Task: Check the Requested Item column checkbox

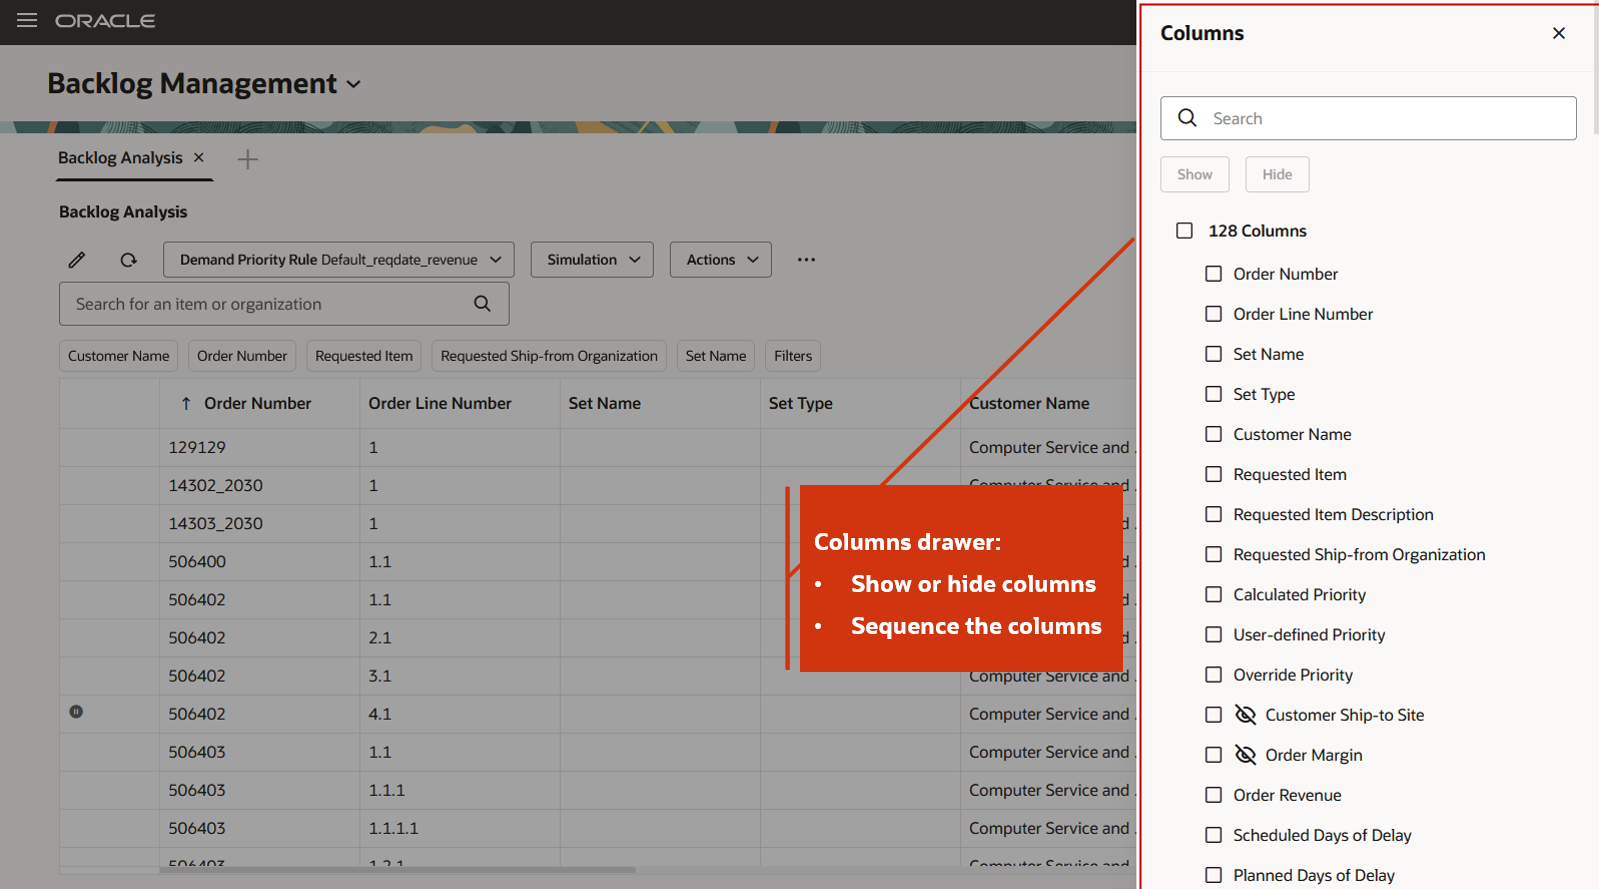Action: [x=1214, y=474]
